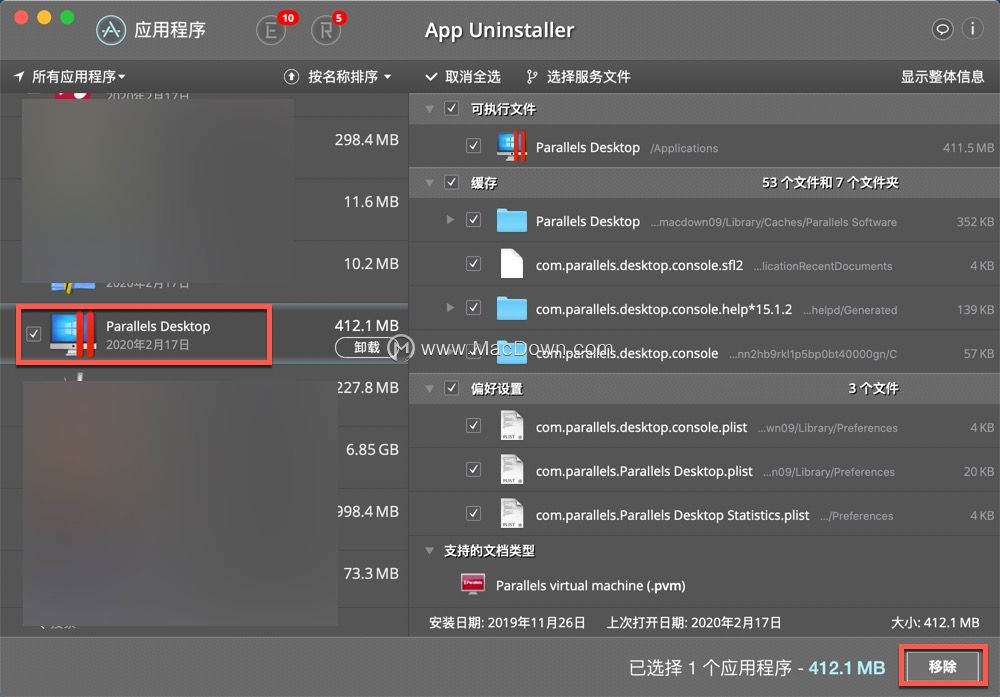Click the 卸载 uninstall button
The image size is (1000, 697).
click(367, 348)
